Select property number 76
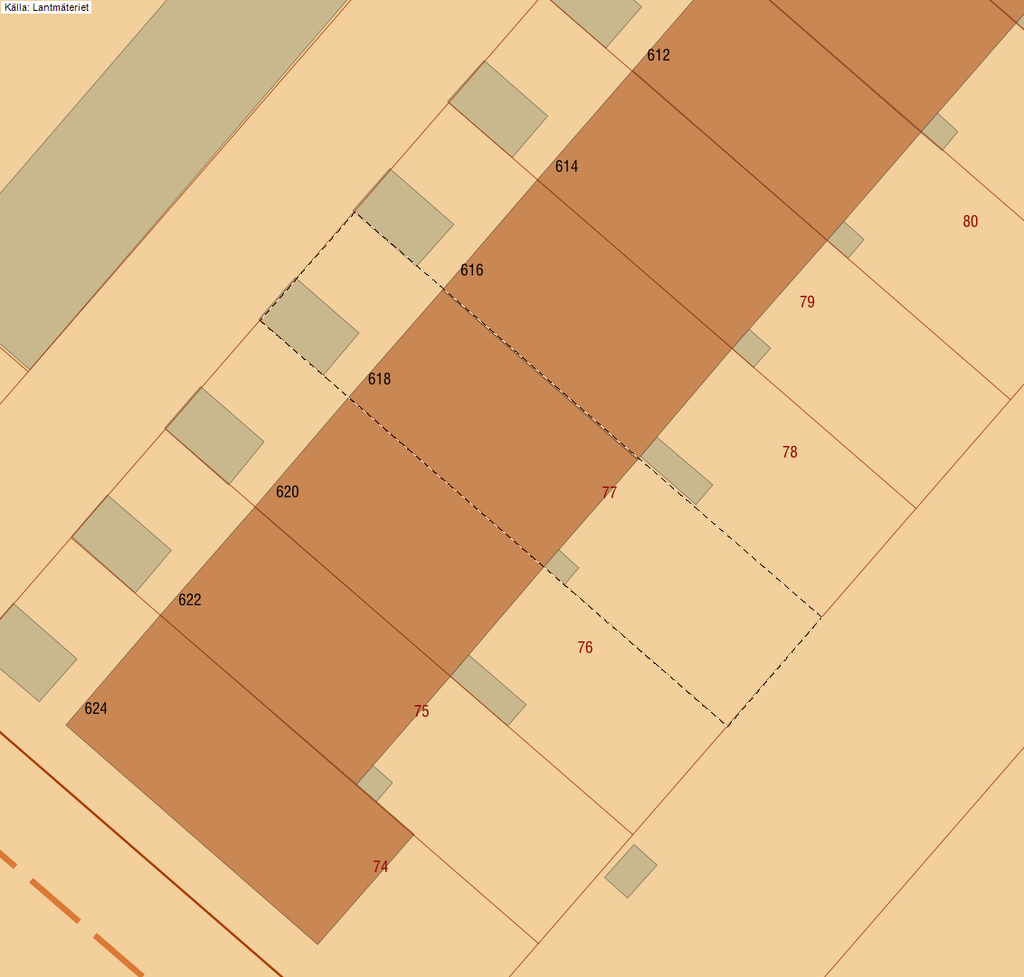Viewport: 1024px width, 977px height. [585, 648]
